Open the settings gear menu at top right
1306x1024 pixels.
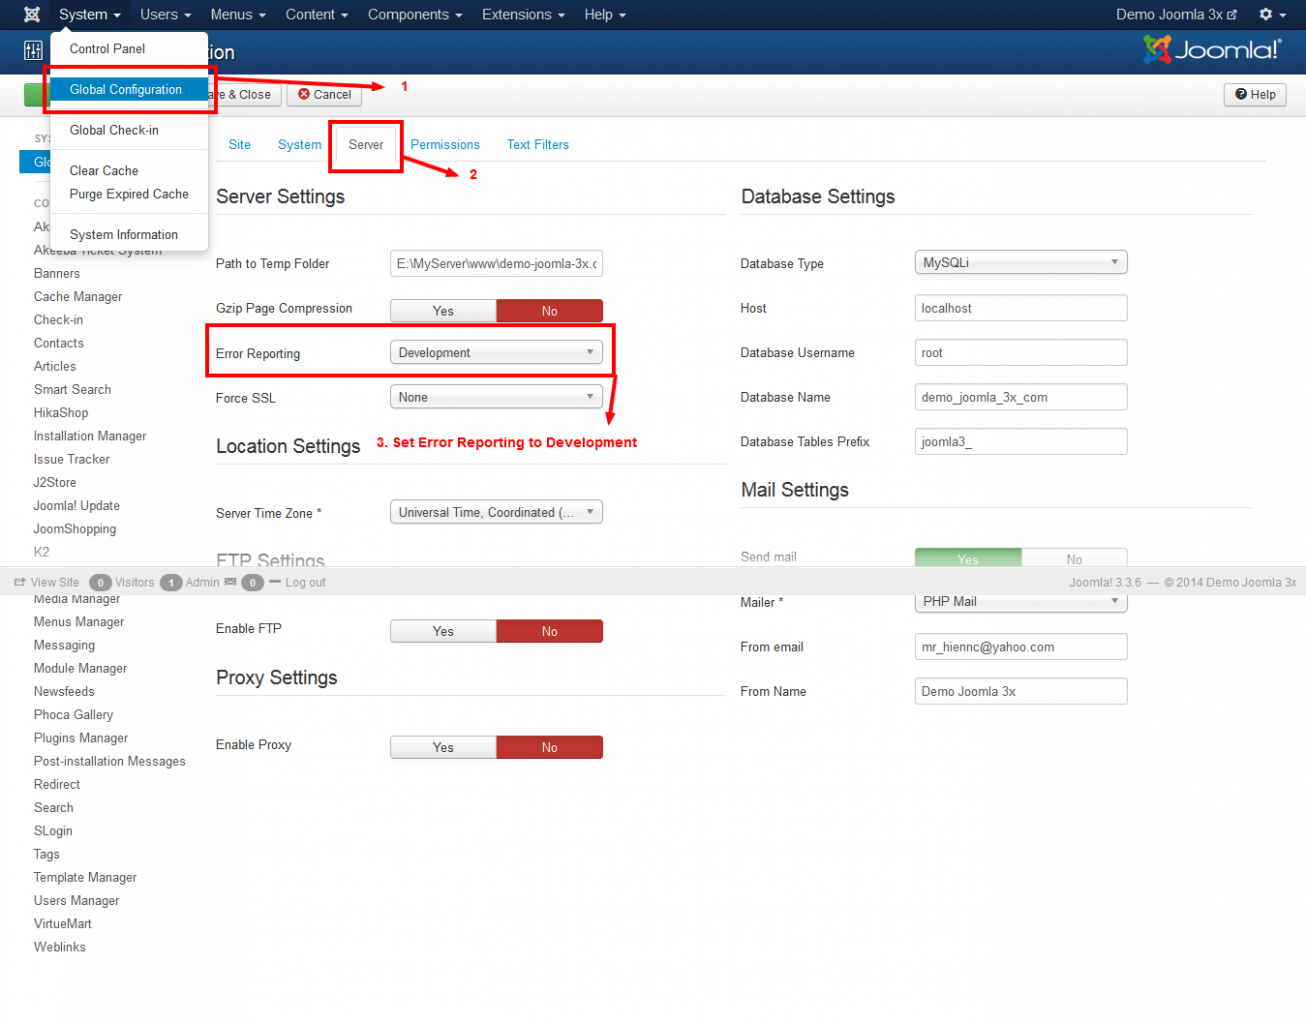point(1271,15)
